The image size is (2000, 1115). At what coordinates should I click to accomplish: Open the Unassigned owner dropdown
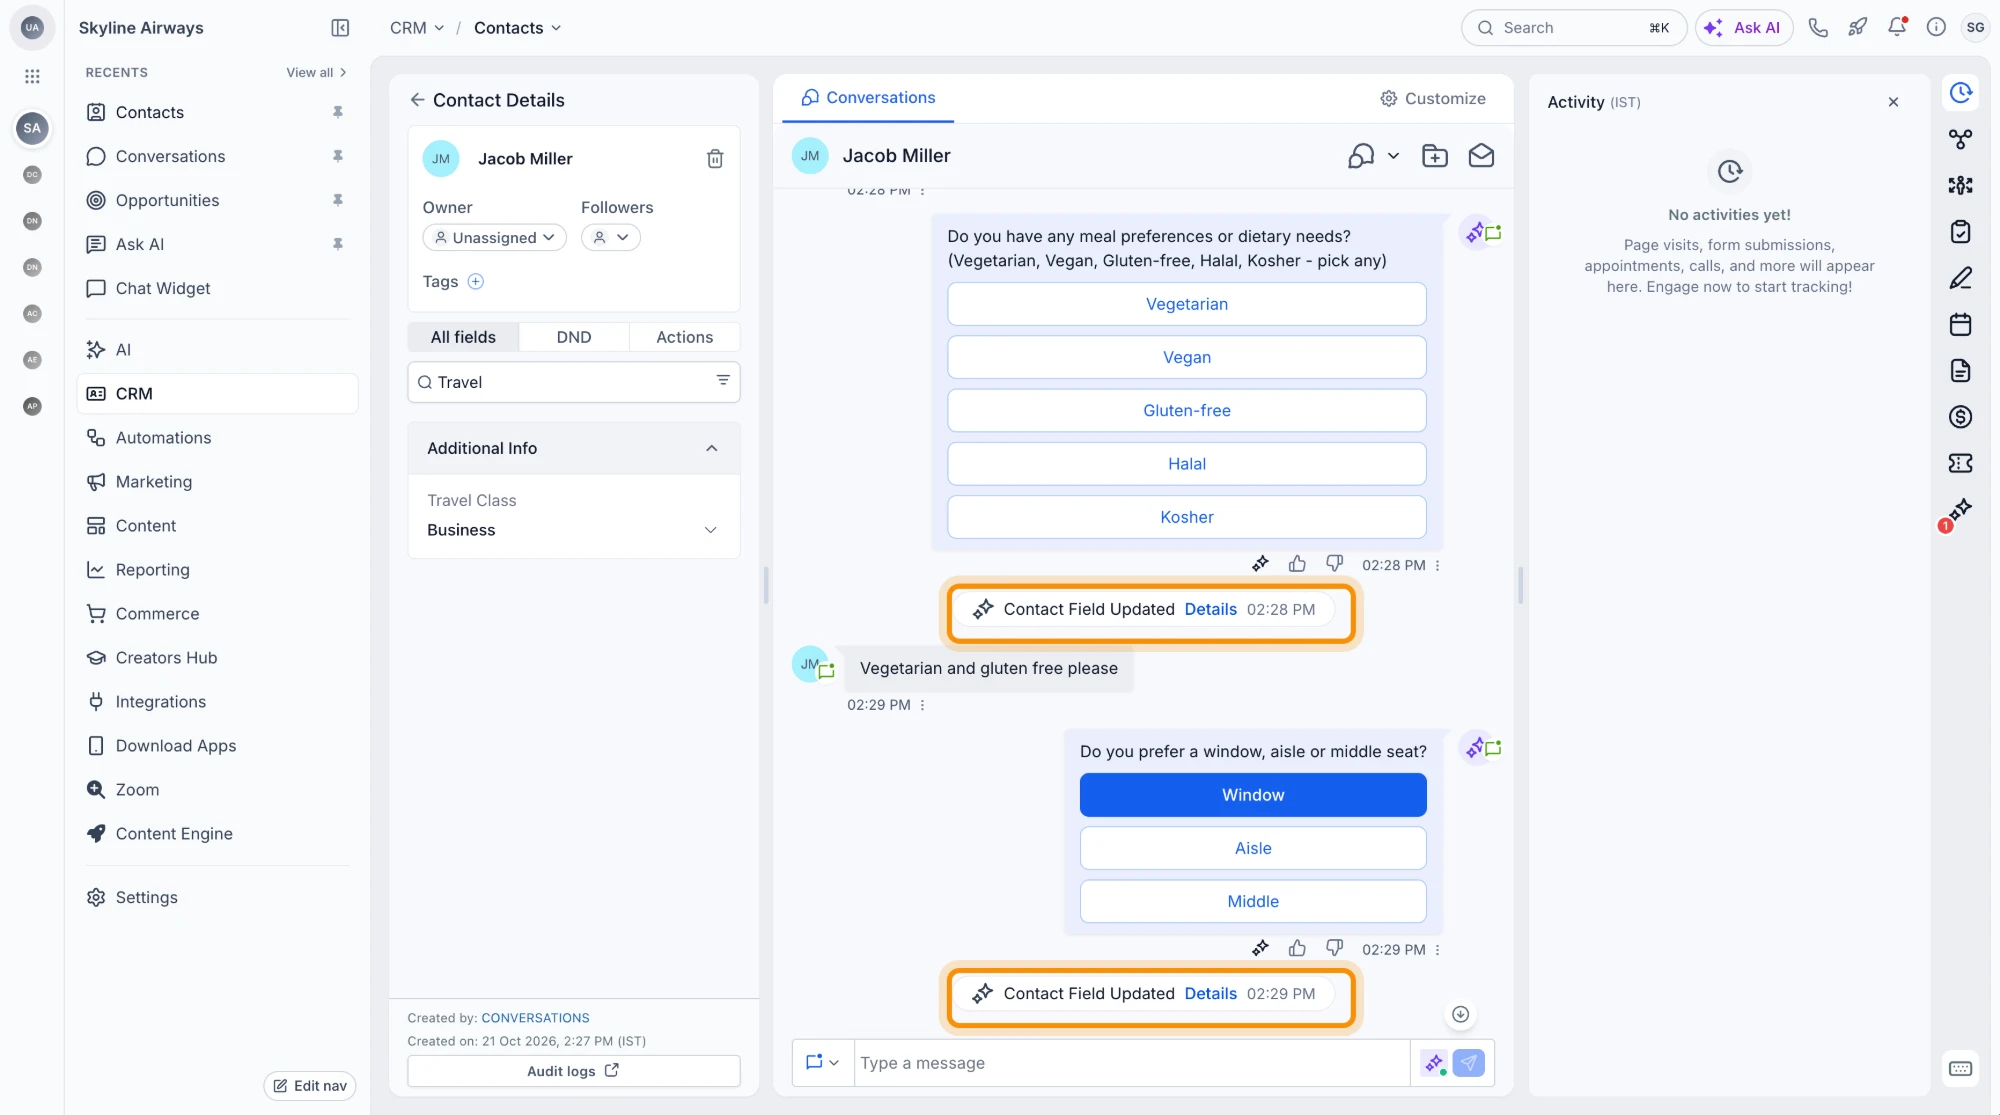[495, 238]
